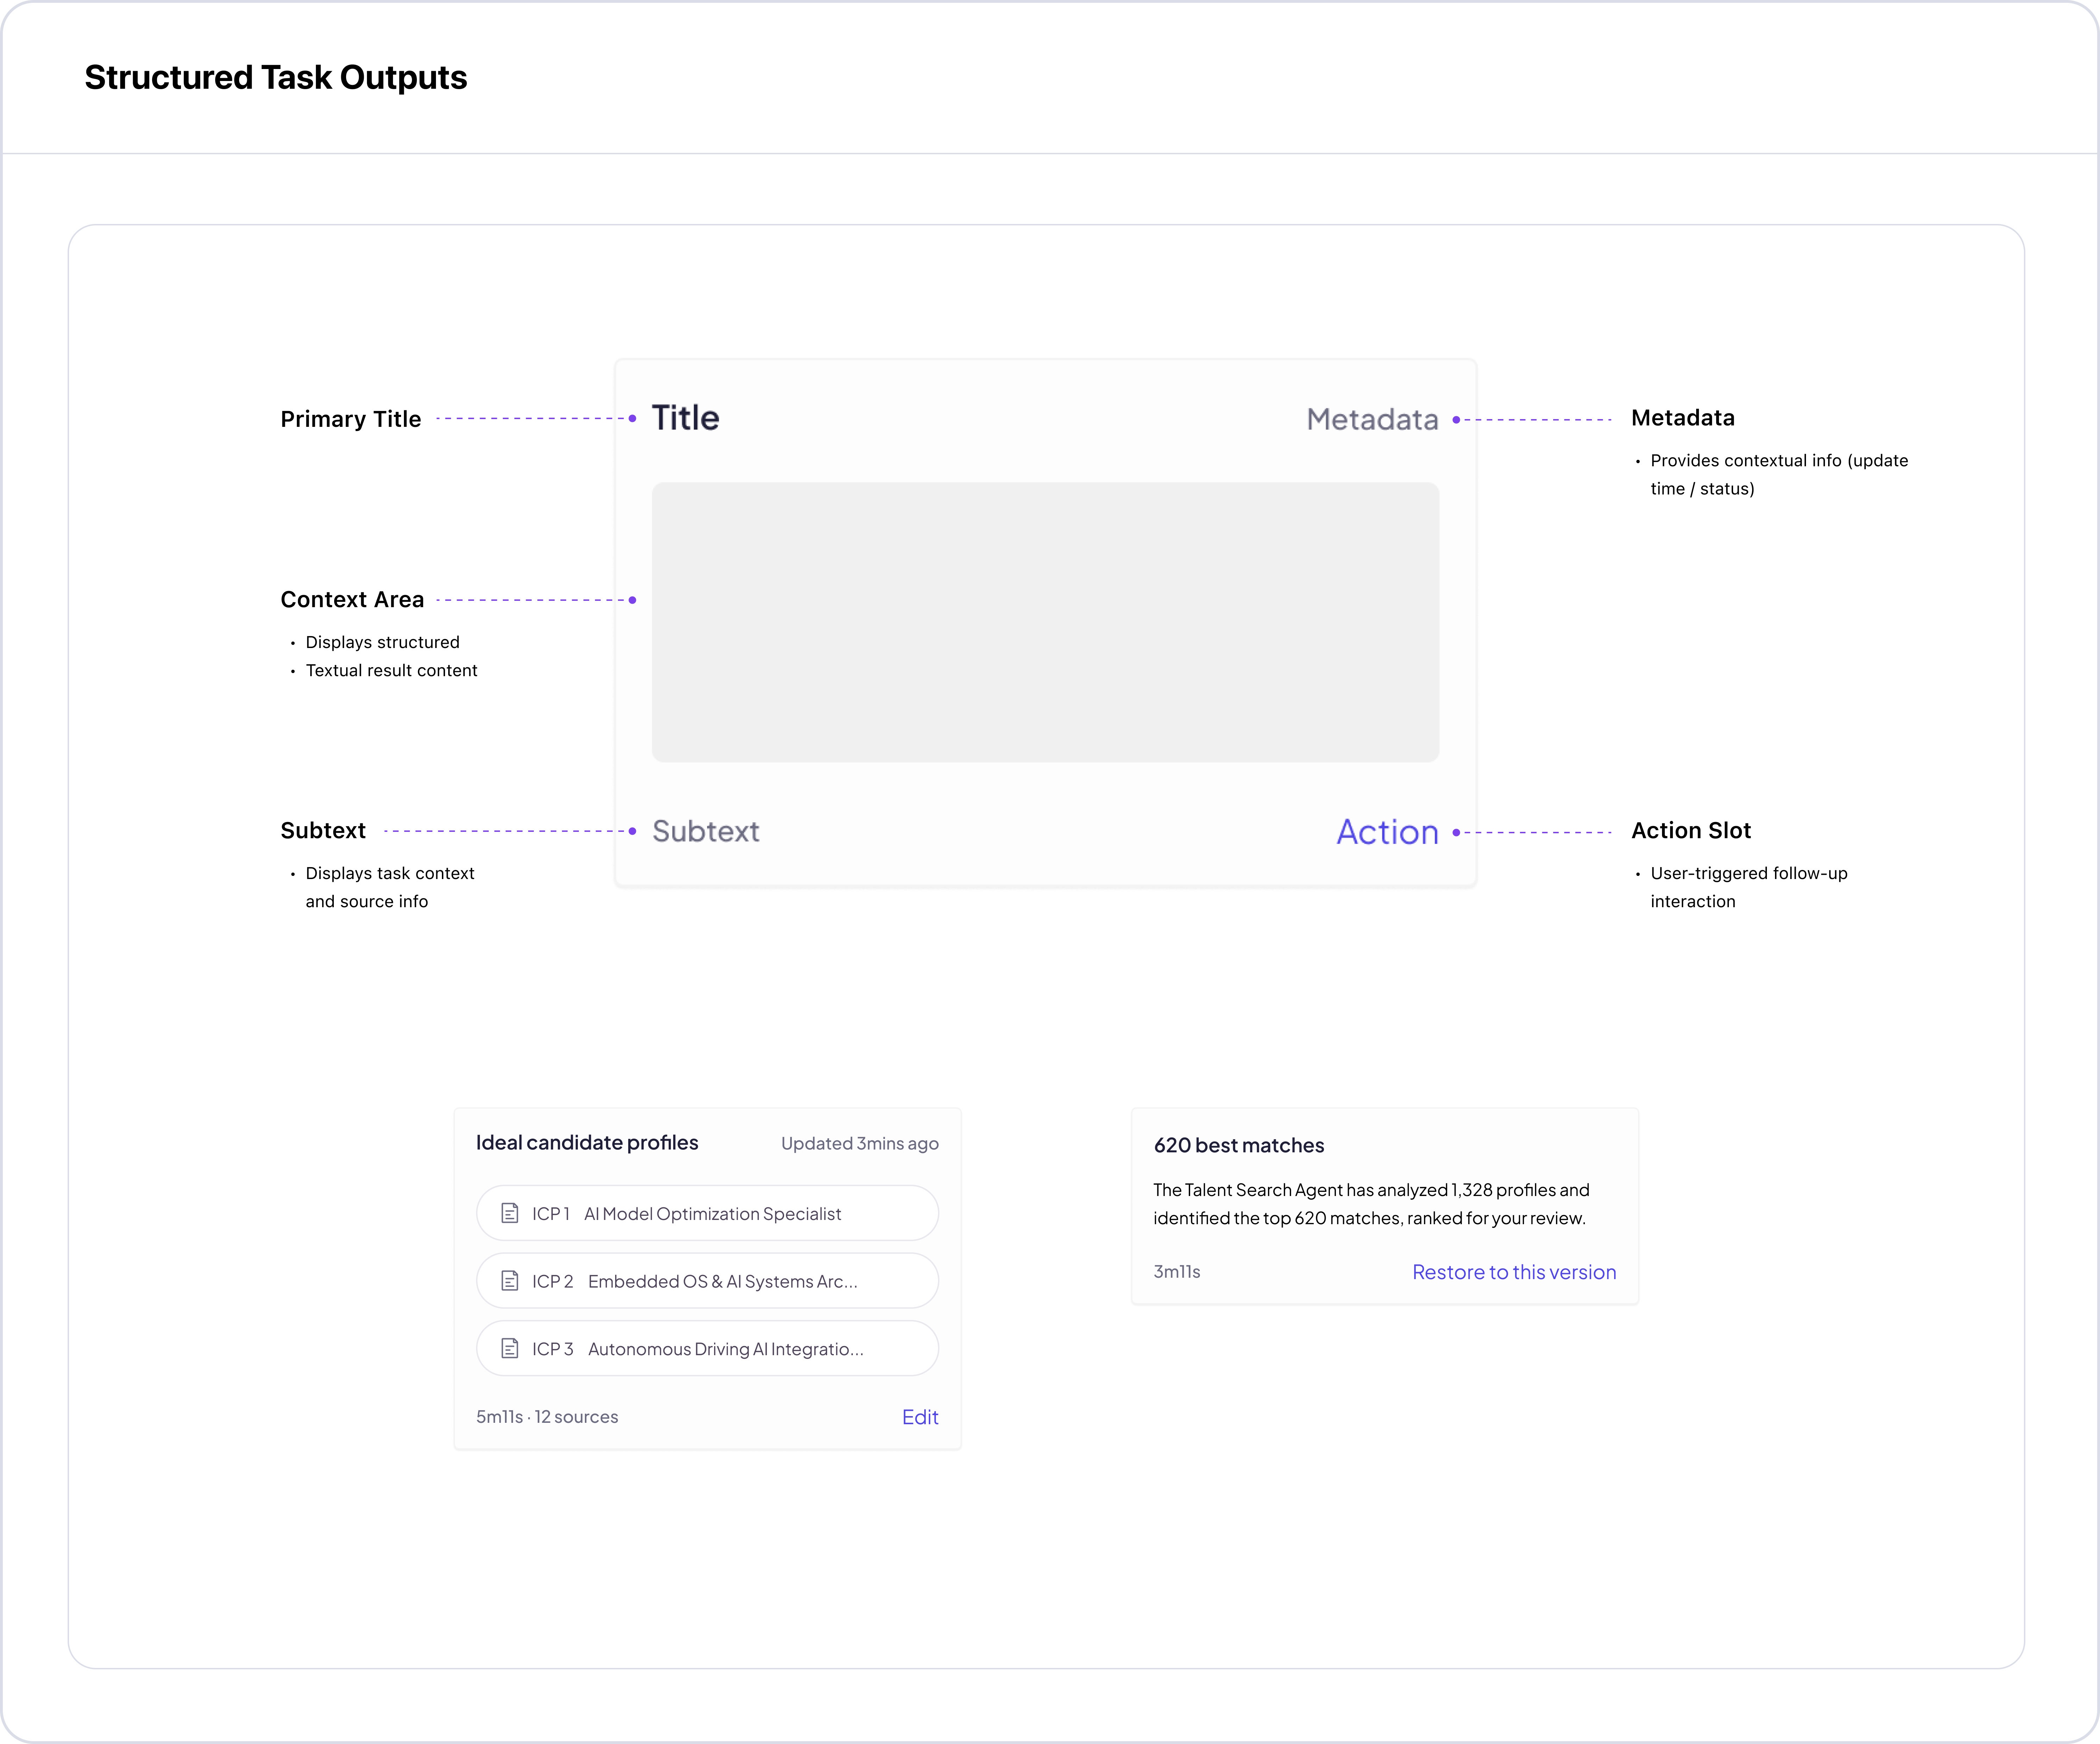Click the purple Action text in template
The height and width of the screenshot is (1744, 2100).
click(x=1387, y=832)
